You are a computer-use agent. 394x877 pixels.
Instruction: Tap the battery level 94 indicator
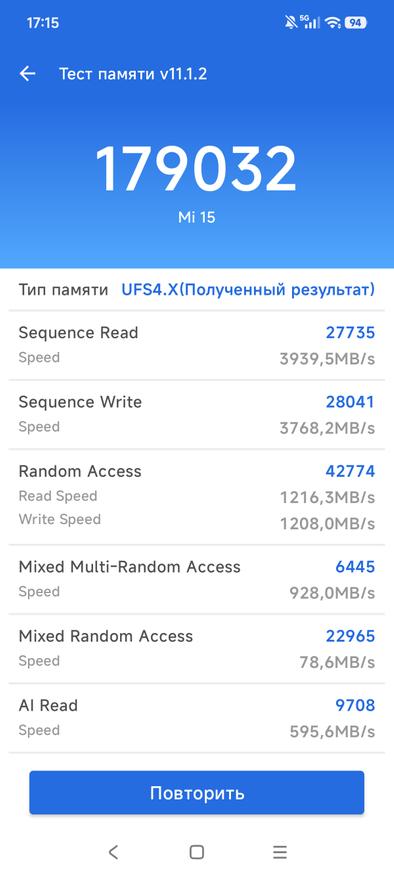[355, 23]
